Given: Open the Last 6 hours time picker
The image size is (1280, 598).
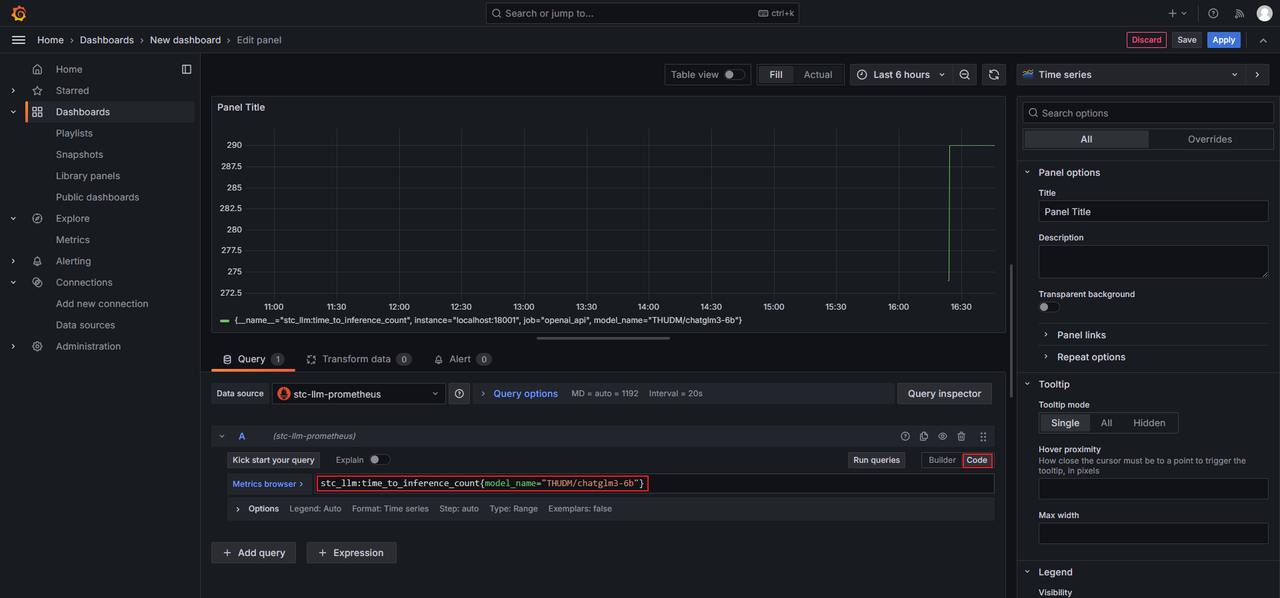Looking at the screenshot, I should 899,75.
